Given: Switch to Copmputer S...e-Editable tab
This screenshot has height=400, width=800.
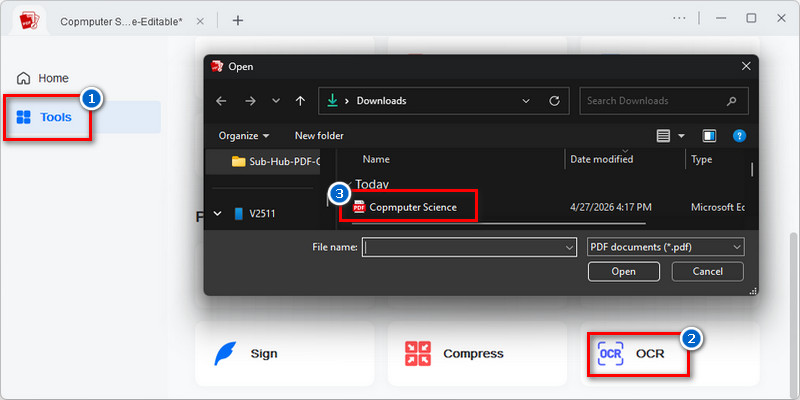Looking at the screenshot, I should 121,21.
